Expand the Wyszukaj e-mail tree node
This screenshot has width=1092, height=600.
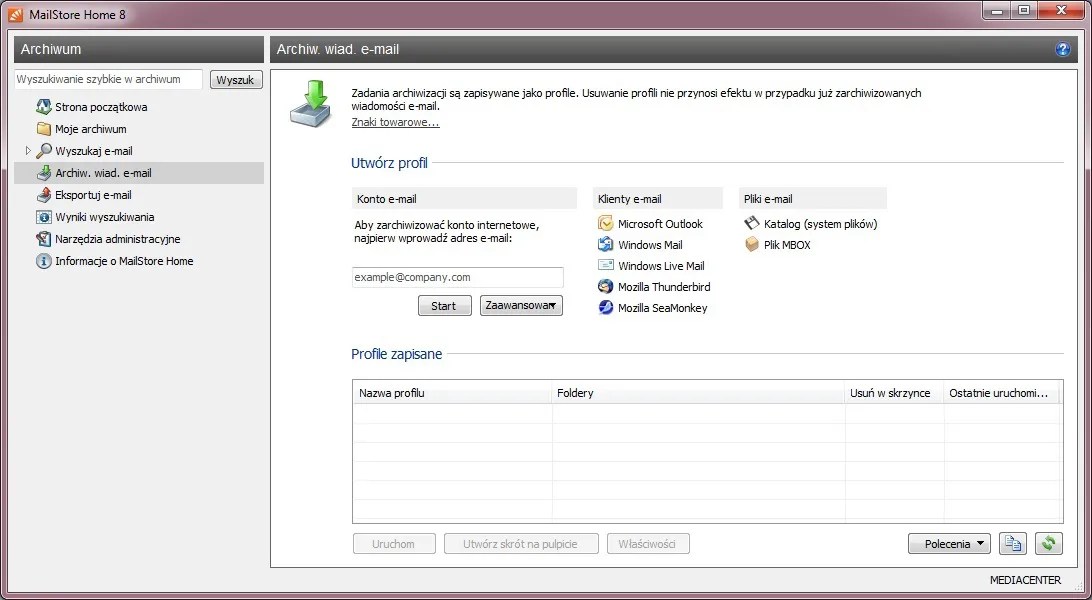[26, 150]
